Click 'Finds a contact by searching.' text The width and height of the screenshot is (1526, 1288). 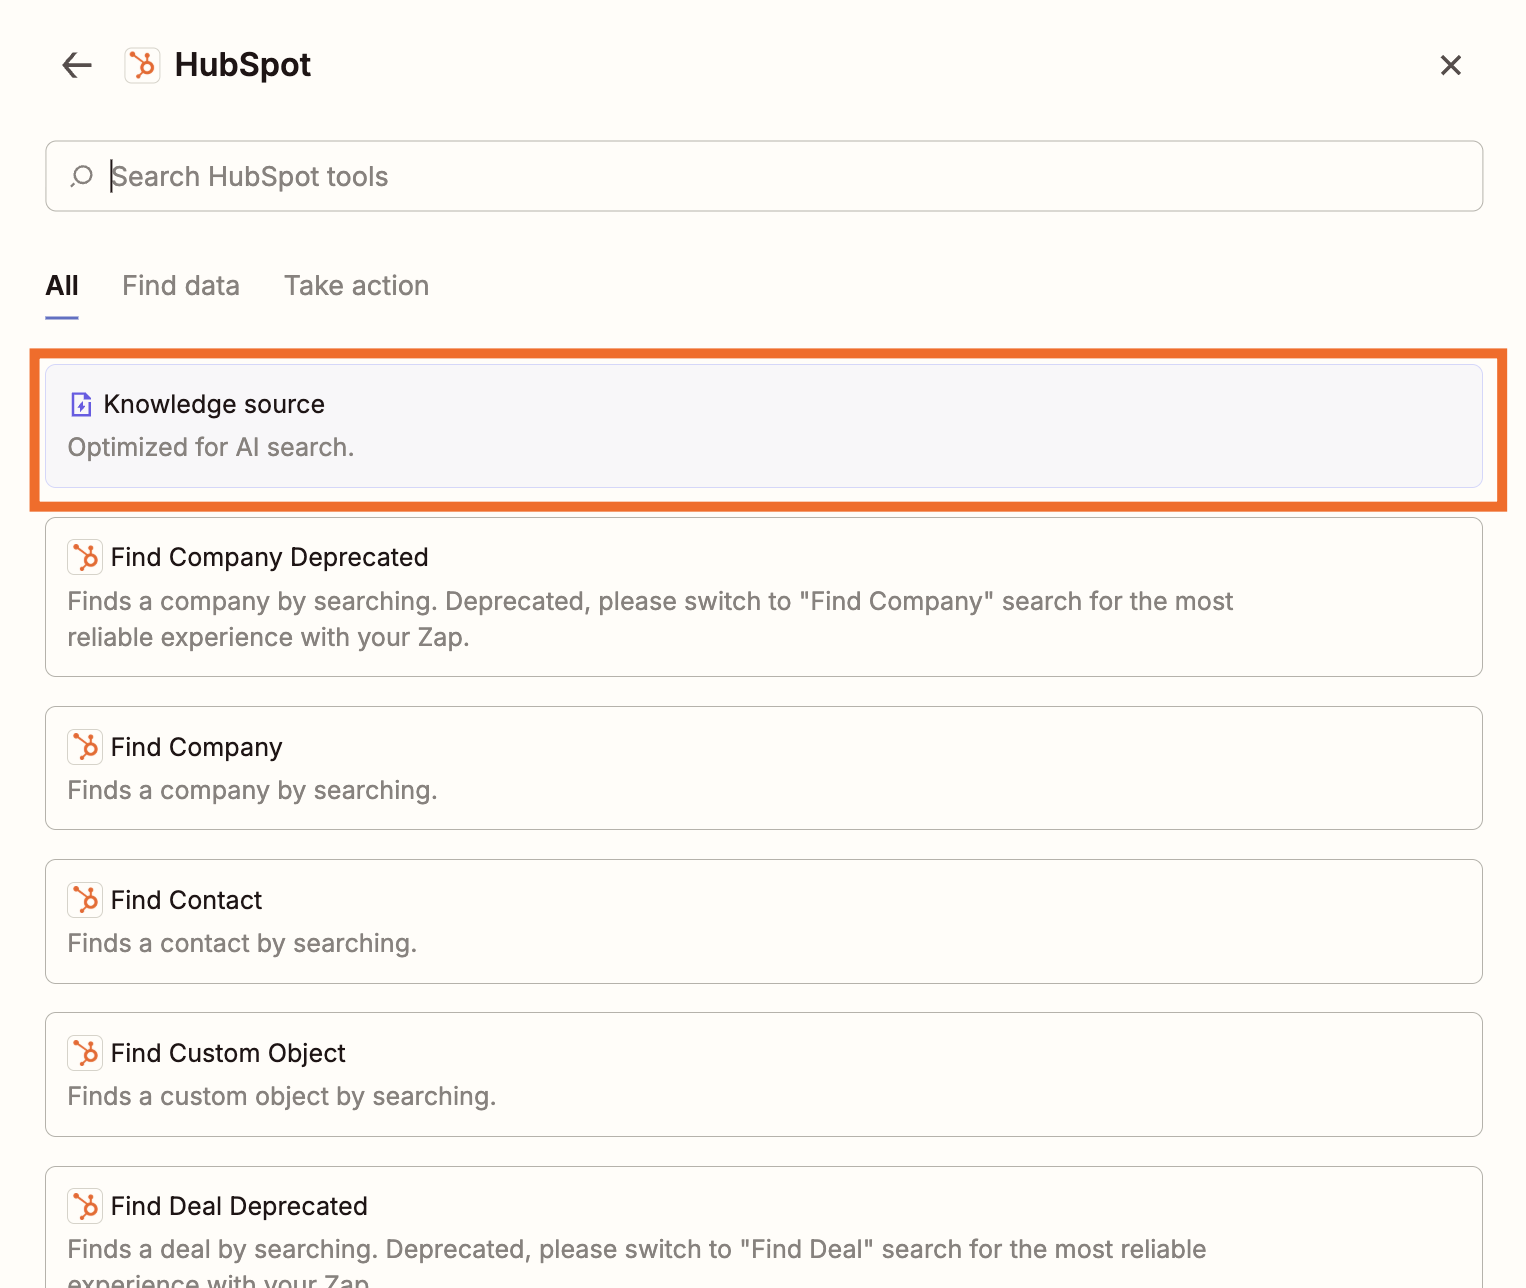[x=242, y=943]
